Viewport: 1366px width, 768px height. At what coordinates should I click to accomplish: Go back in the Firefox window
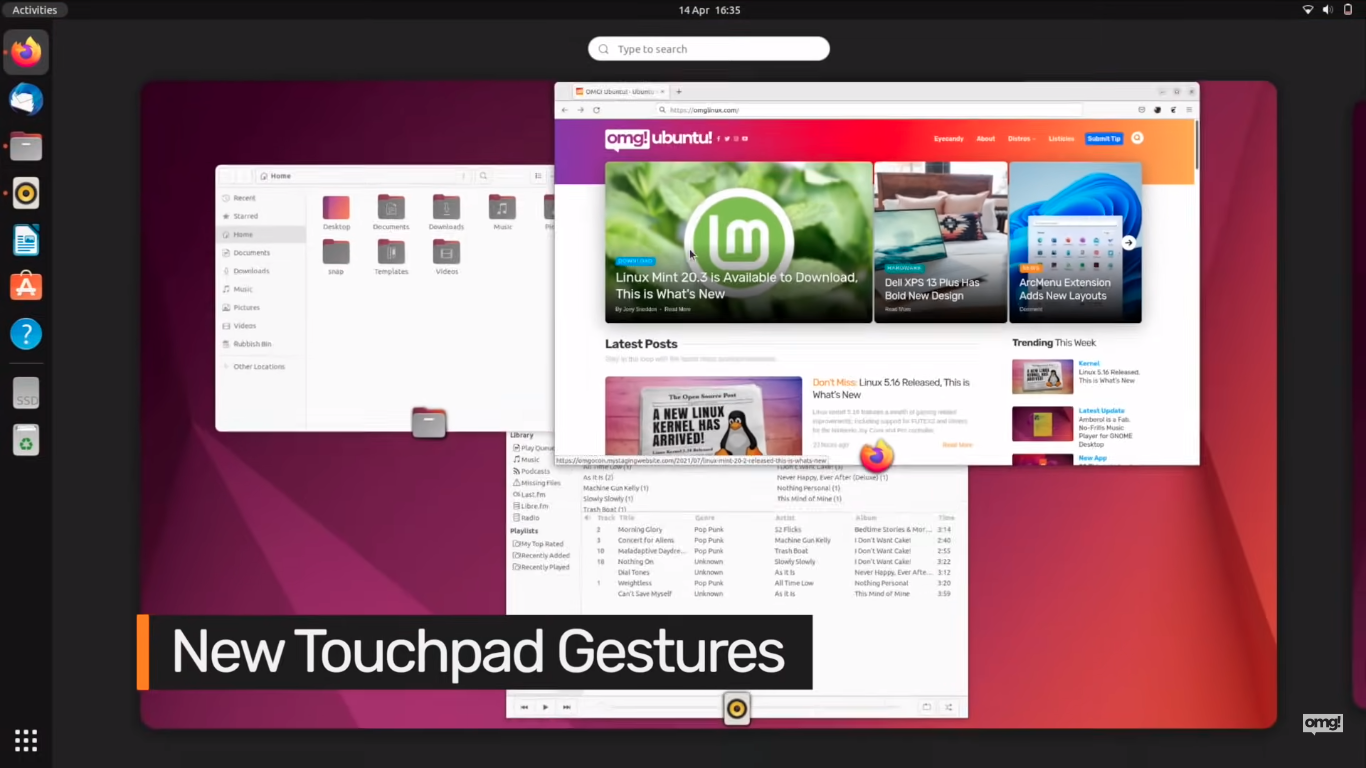[565, 110]
